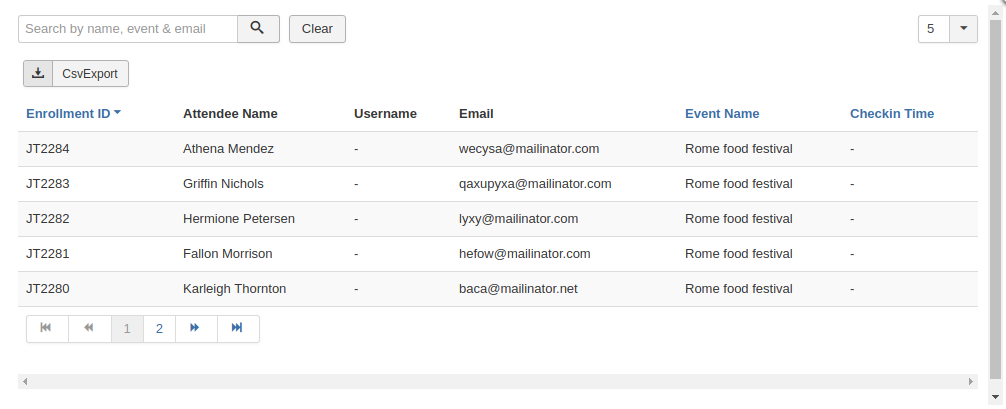Click the CsvExport button label
The width and height of the screenshot is (1006, 409).
coord(90,74)
